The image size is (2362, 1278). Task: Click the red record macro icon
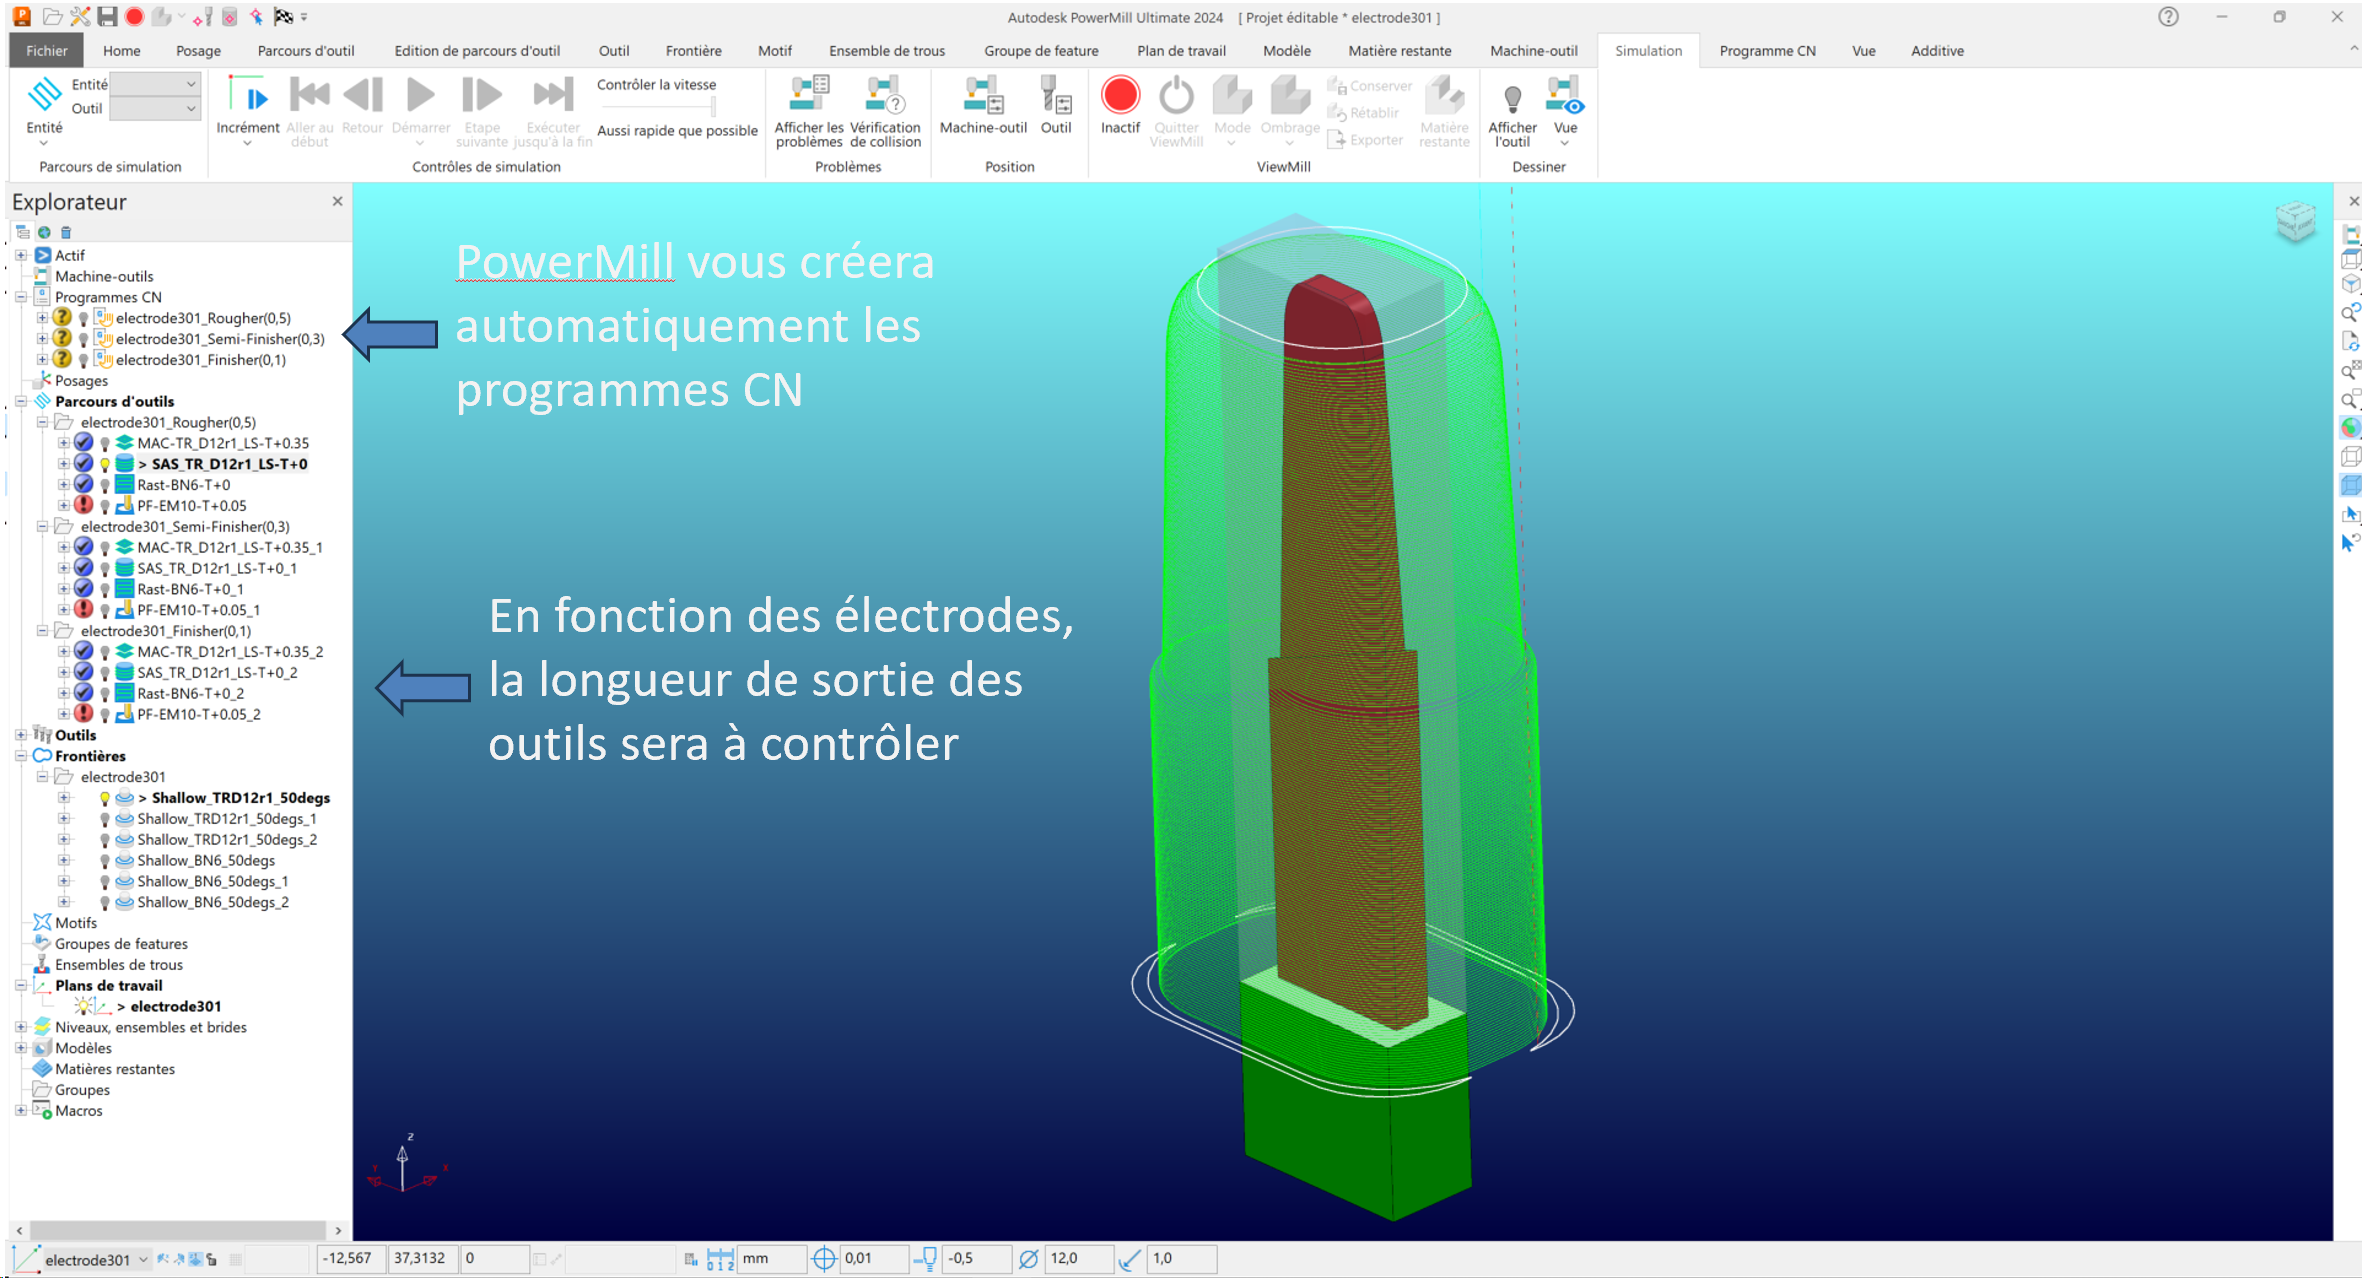pyautogui.click(x=134, y=17)
